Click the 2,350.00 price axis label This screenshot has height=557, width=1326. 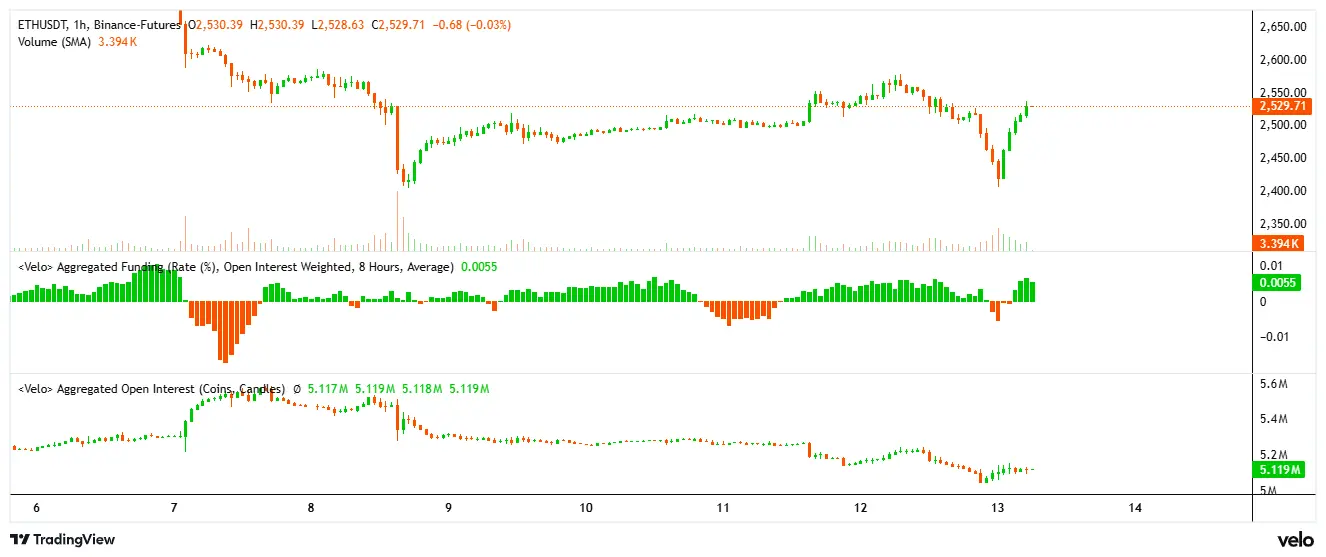pyautogui.click(x=1284, y=224)
